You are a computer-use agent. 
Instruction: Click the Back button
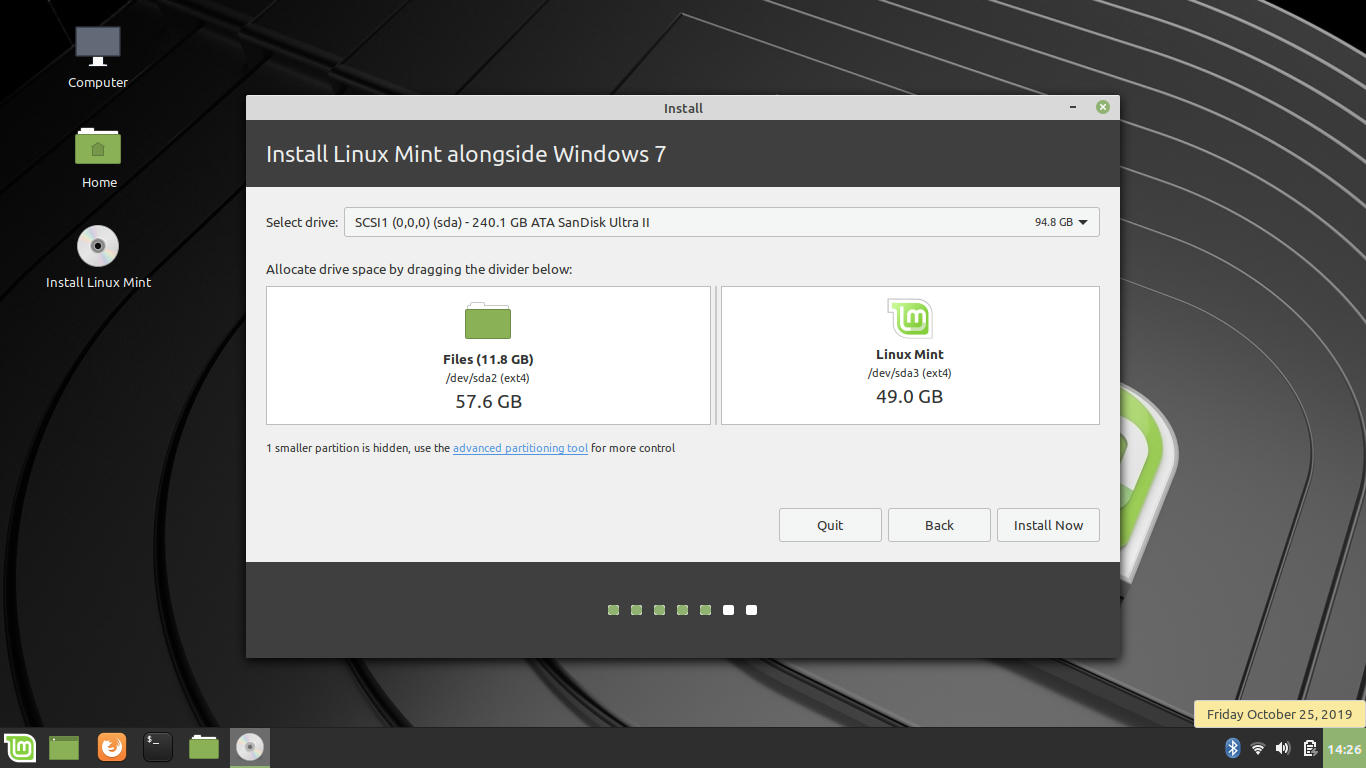(x=939, y=525)
